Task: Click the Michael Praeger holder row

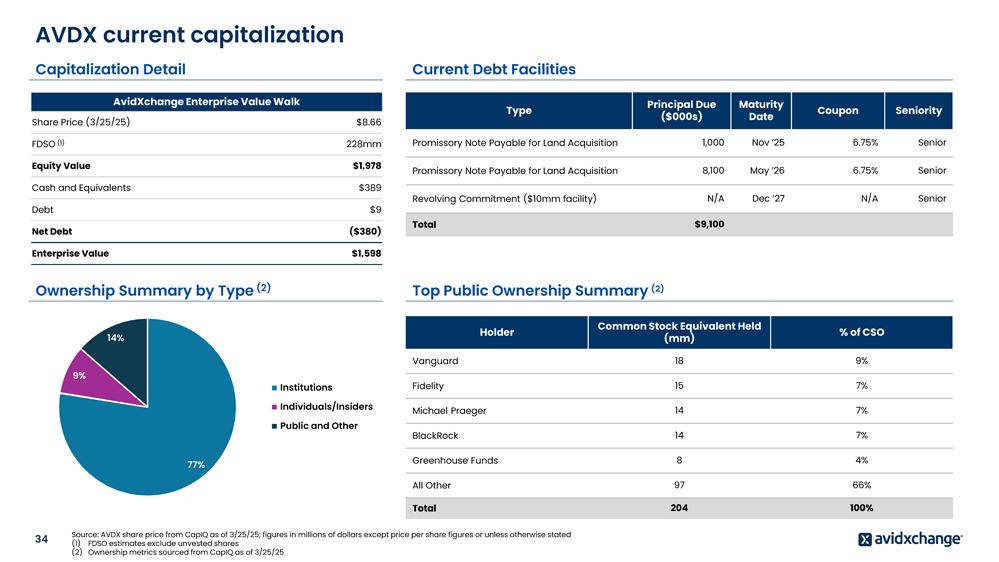Action: click(x=679, y=411)
